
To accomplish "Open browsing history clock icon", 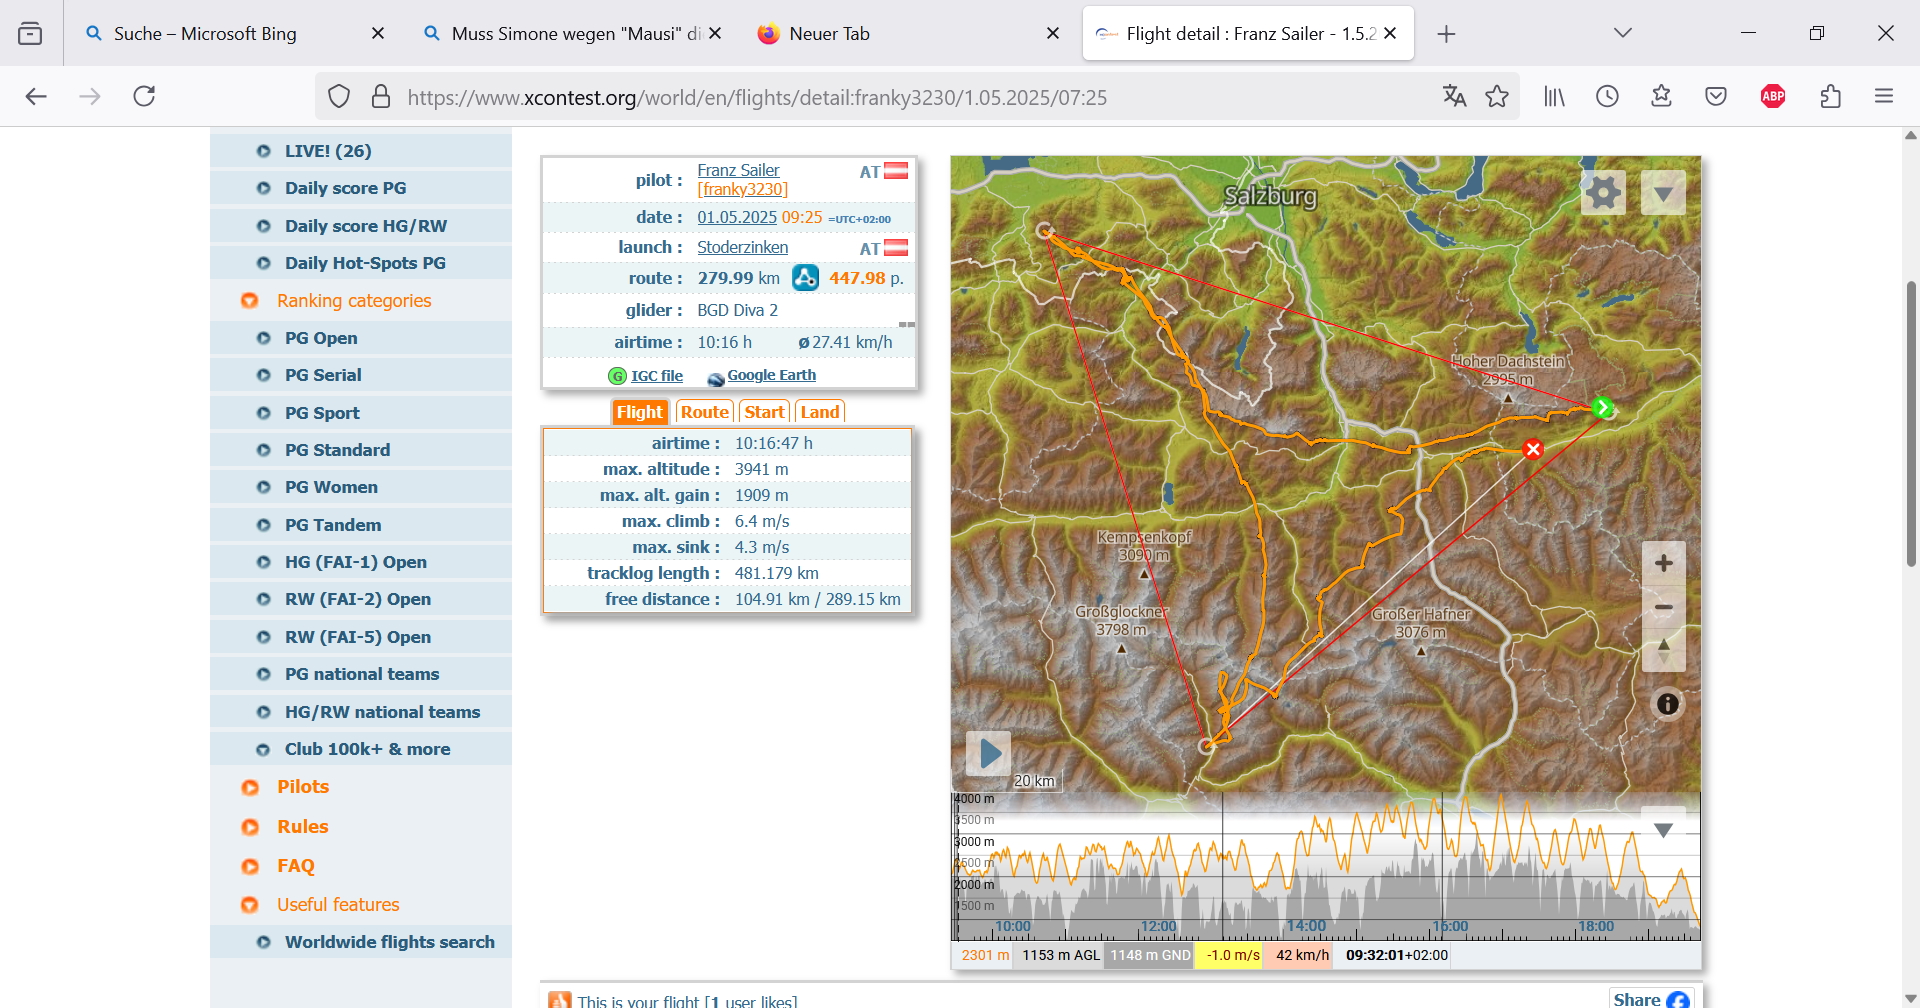I will 1607,96.
